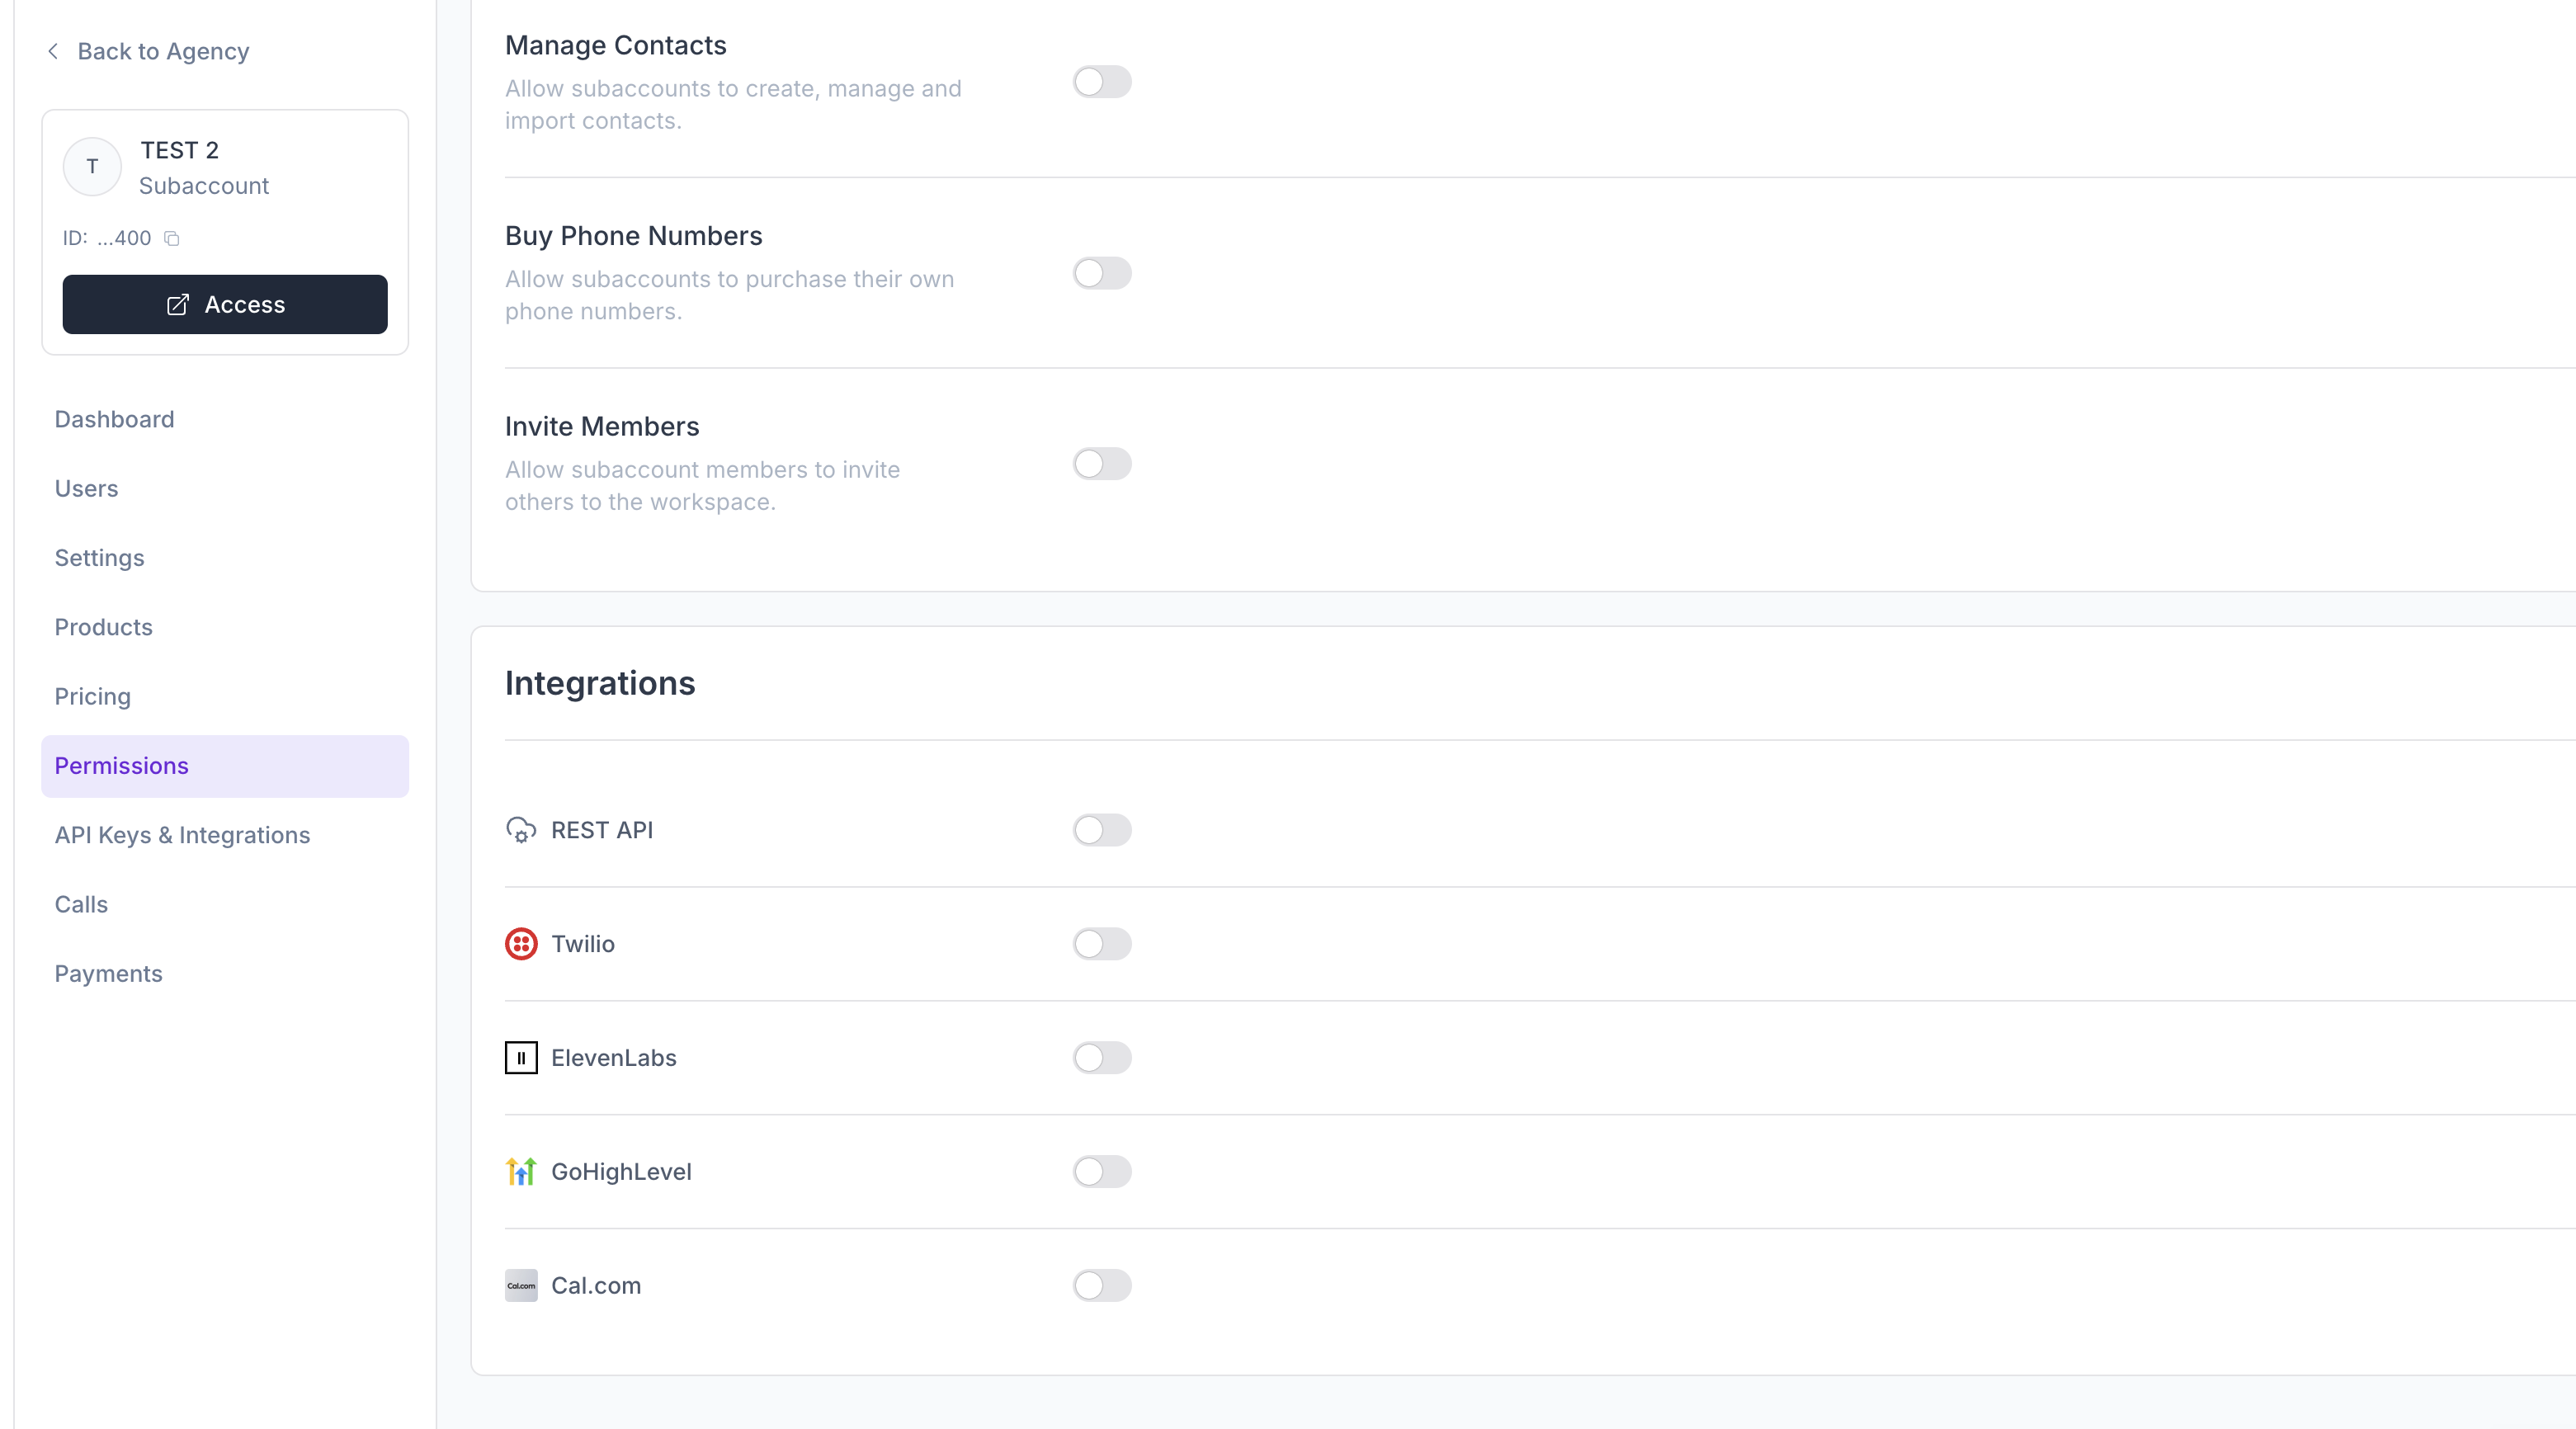Image resolution: width=2576 pixels, height=1429 pixels.
Task: Click the GoHighLevel logo icon
Action: coord(521,1172)
